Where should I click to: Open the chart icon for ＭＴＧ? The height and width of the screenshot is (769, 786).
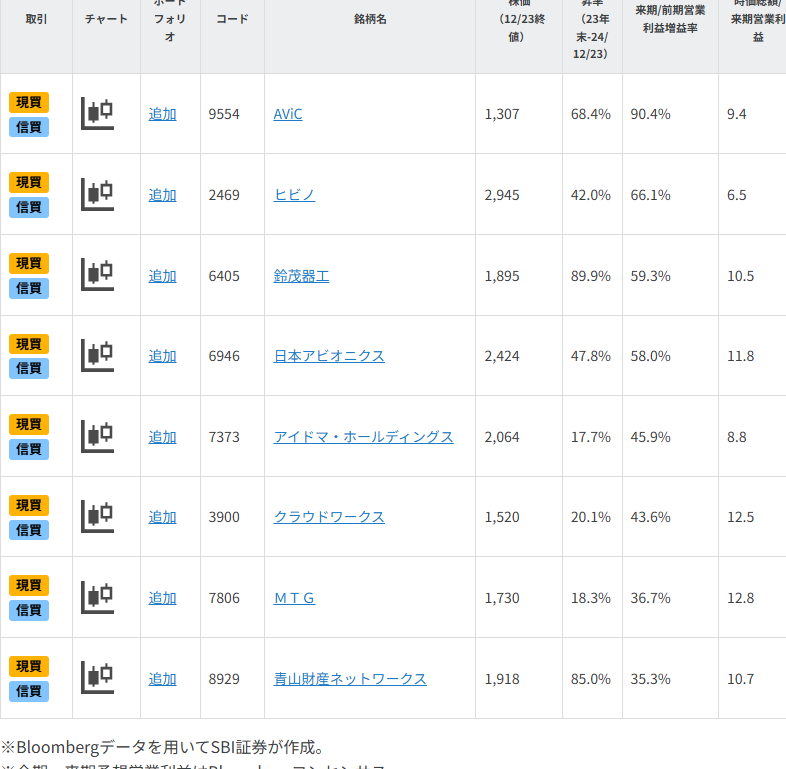(x=97, y=598)
